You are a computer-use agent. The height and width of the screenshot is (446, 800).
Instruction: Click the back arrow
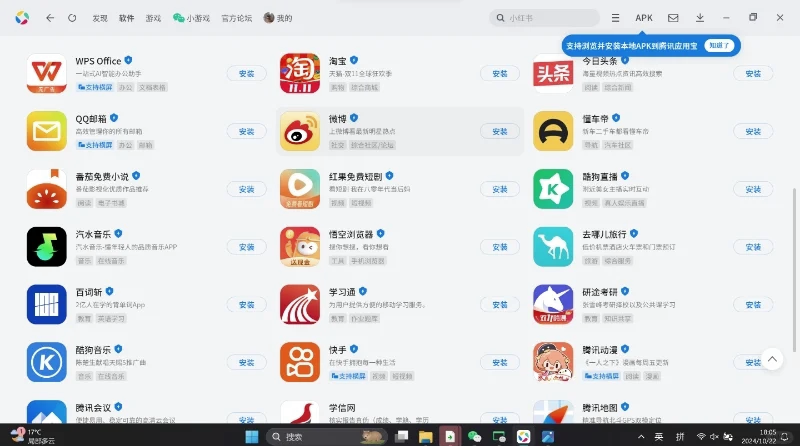[50, 18]
